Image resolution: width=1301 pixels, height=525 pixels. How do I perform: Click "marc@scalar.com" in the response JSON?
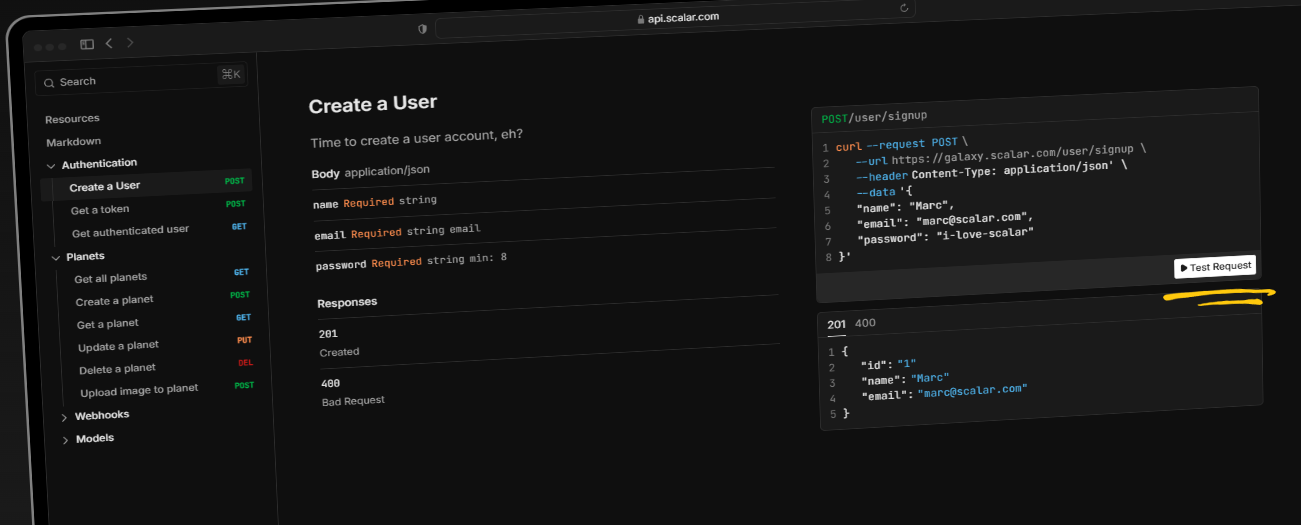click(x=972, y=391)
